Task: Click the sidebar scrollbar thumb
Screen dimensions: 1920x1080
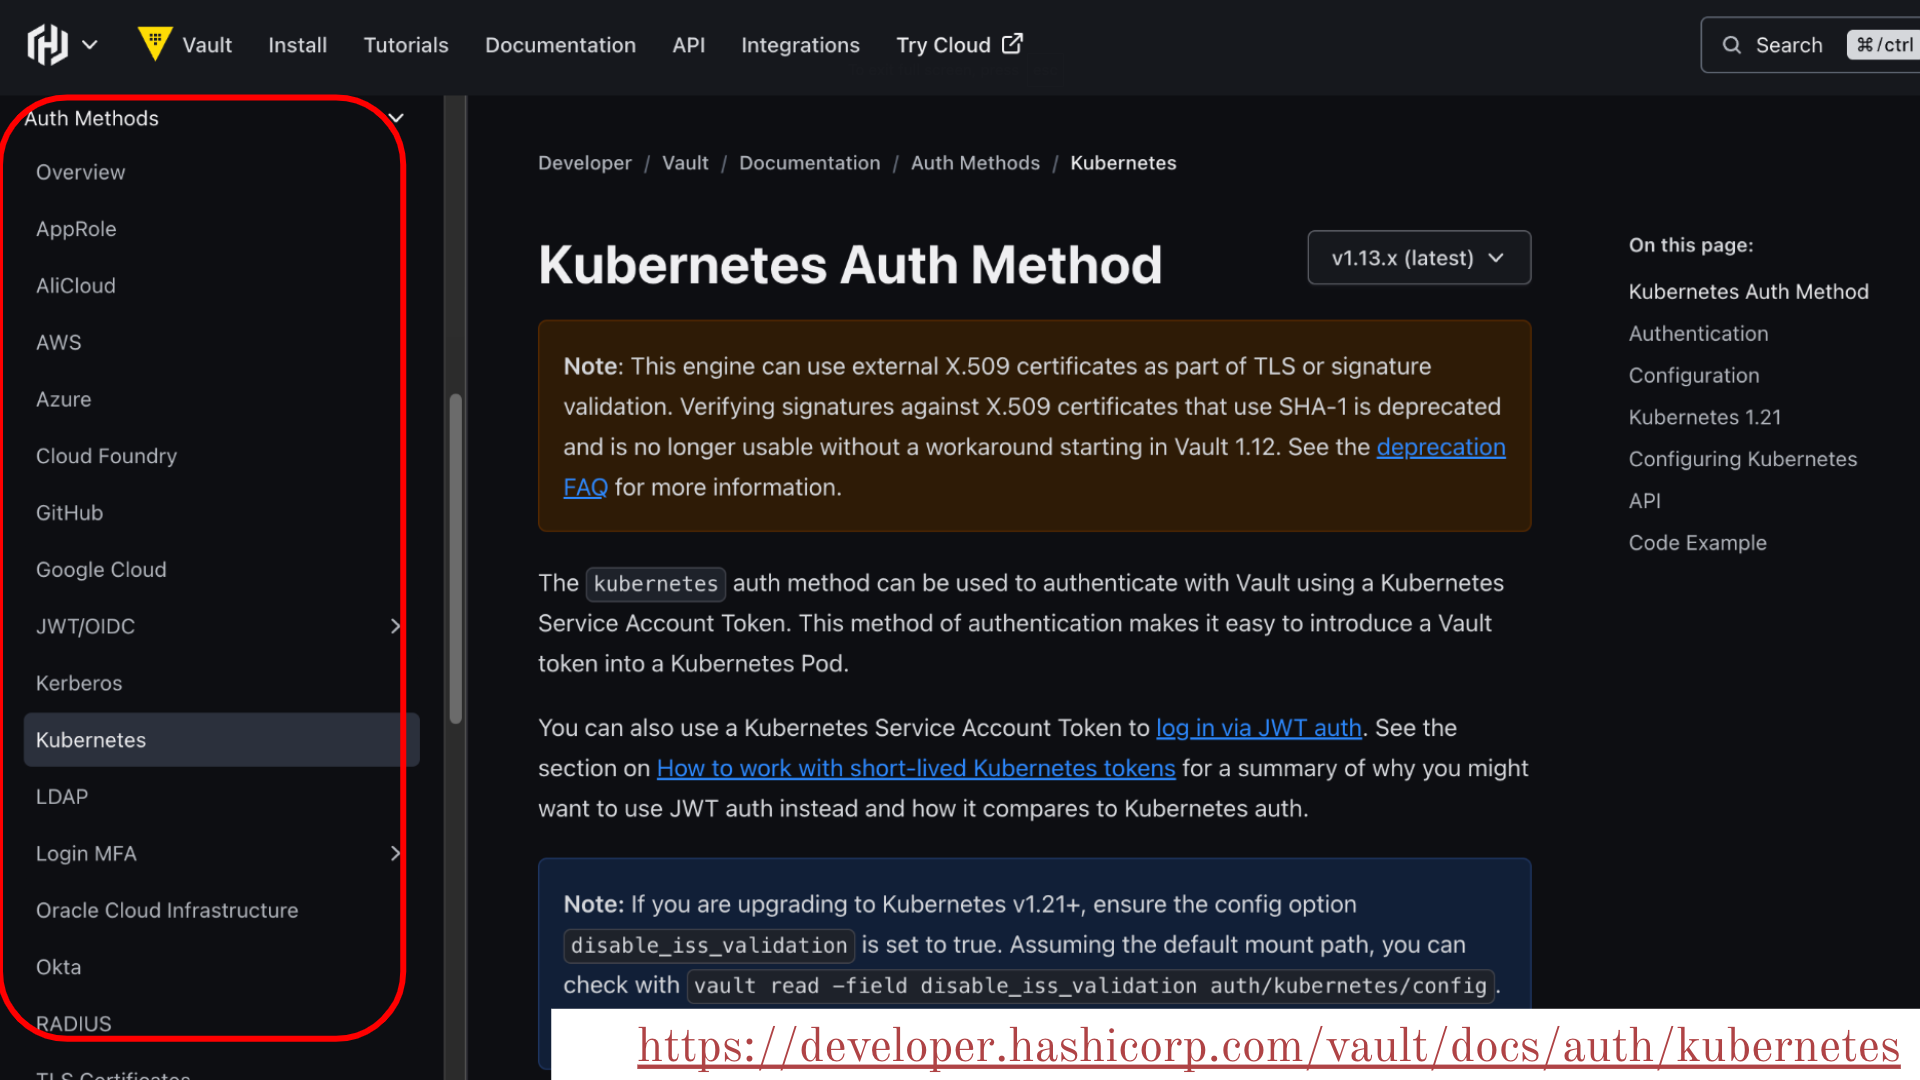Action: coord(455,558)
